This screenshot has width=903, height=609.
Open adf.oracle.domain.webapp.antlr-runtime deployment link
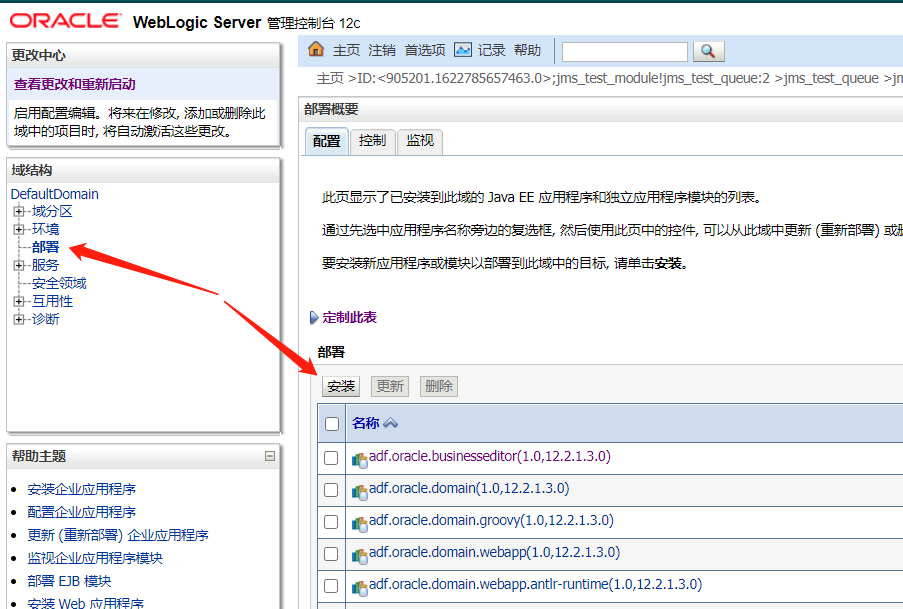click(536, 584)
